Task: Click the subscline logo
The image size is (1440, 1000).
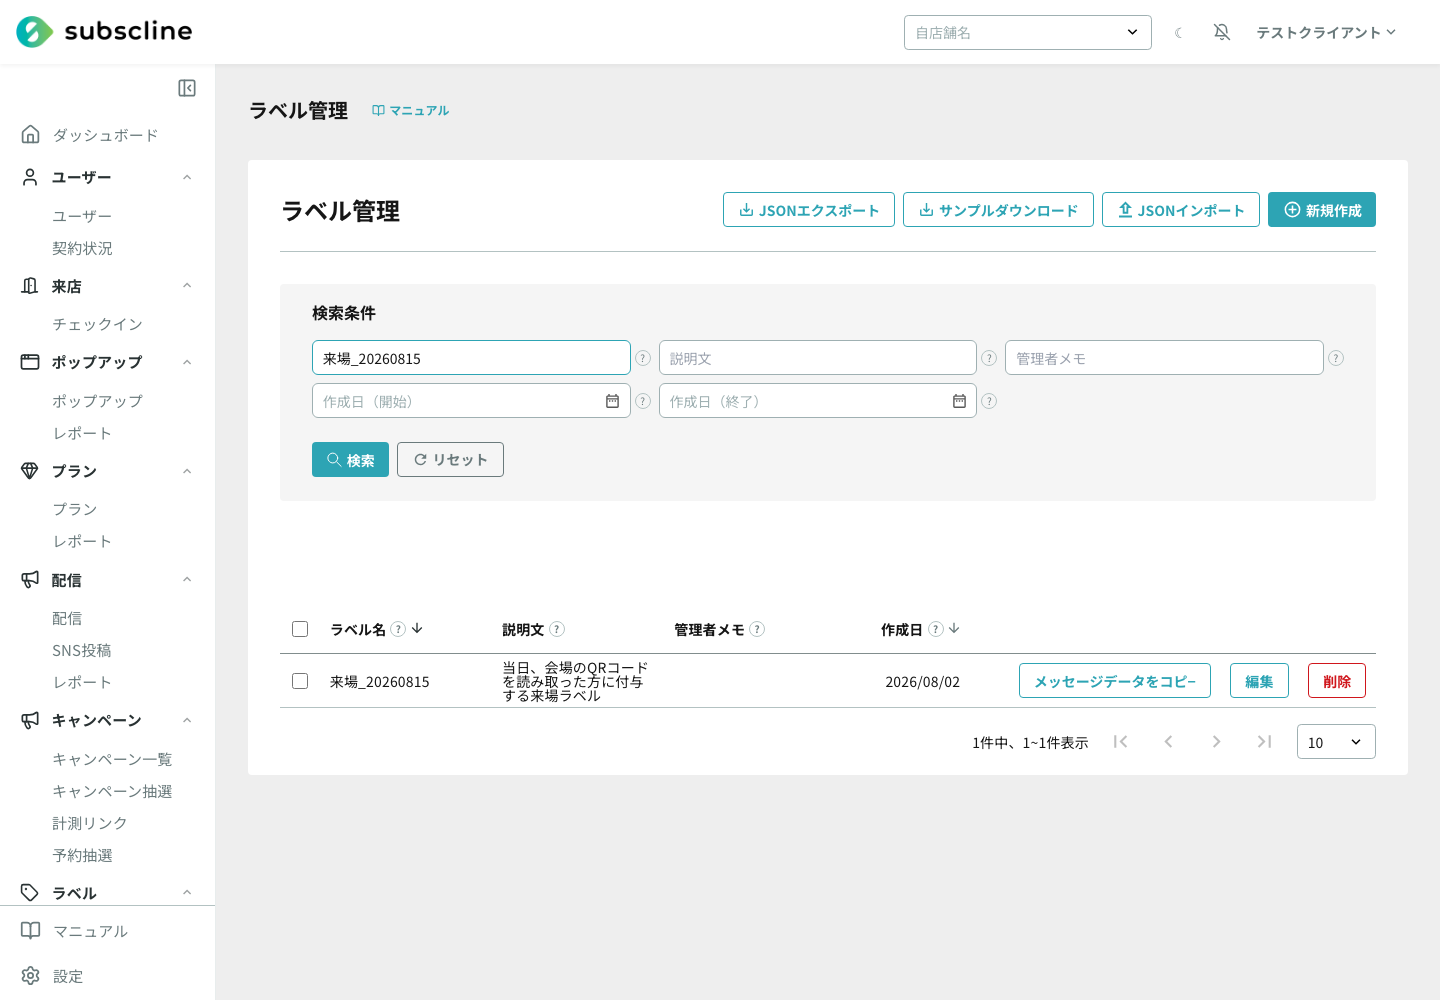Action: (x=104, y=32)
